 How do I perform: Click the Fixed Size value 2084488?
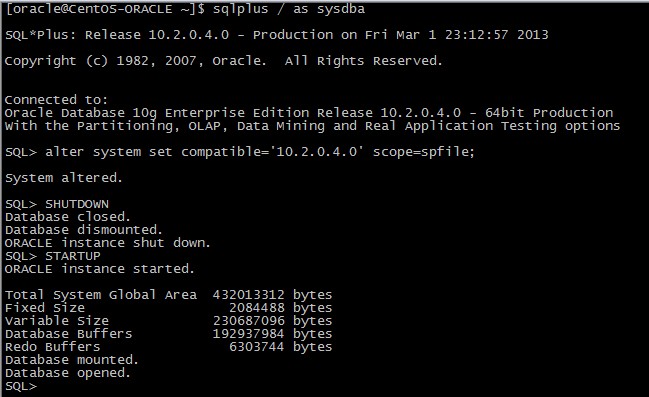coord(257,308)
